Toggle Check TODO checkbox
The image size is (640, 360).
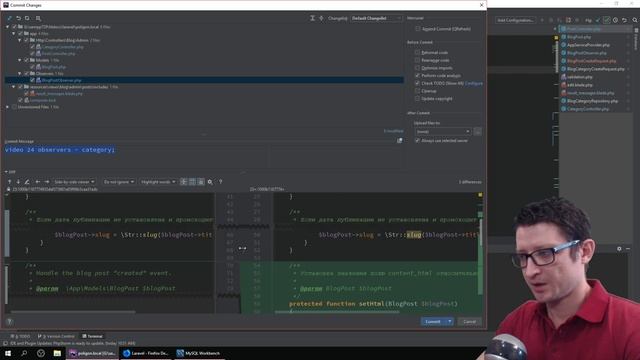pyautogui.click(x=417, y=83)
